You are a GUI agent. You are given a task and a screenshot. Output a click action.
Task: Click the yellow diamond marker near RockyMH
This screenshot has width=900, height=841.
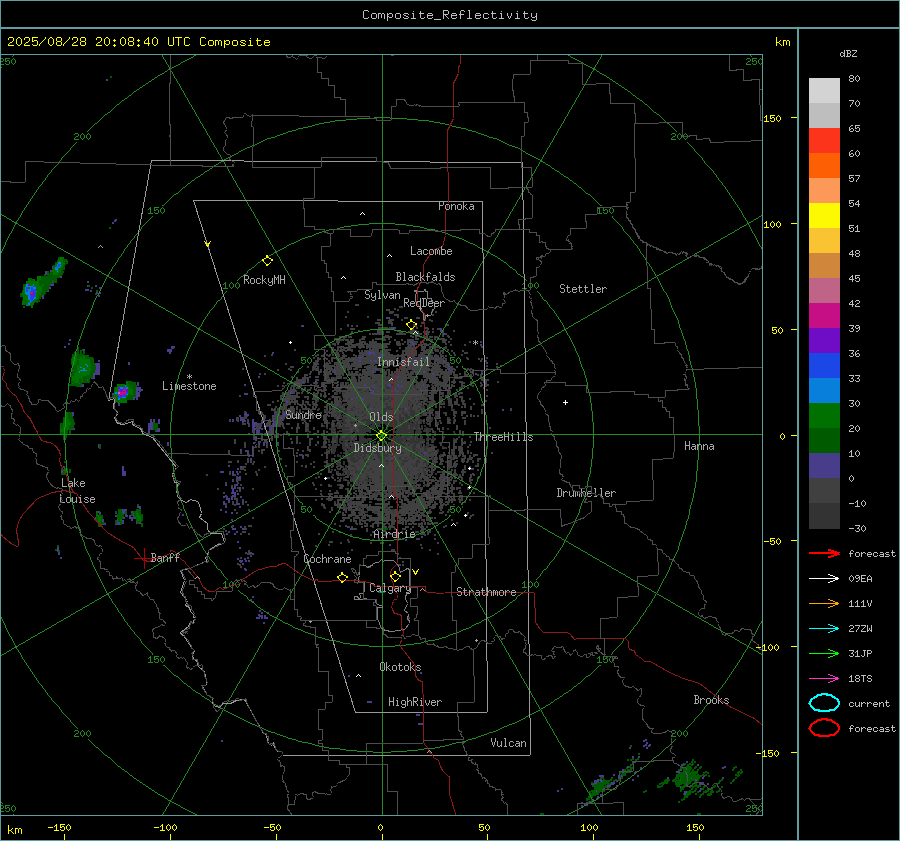tap(267, 261)
